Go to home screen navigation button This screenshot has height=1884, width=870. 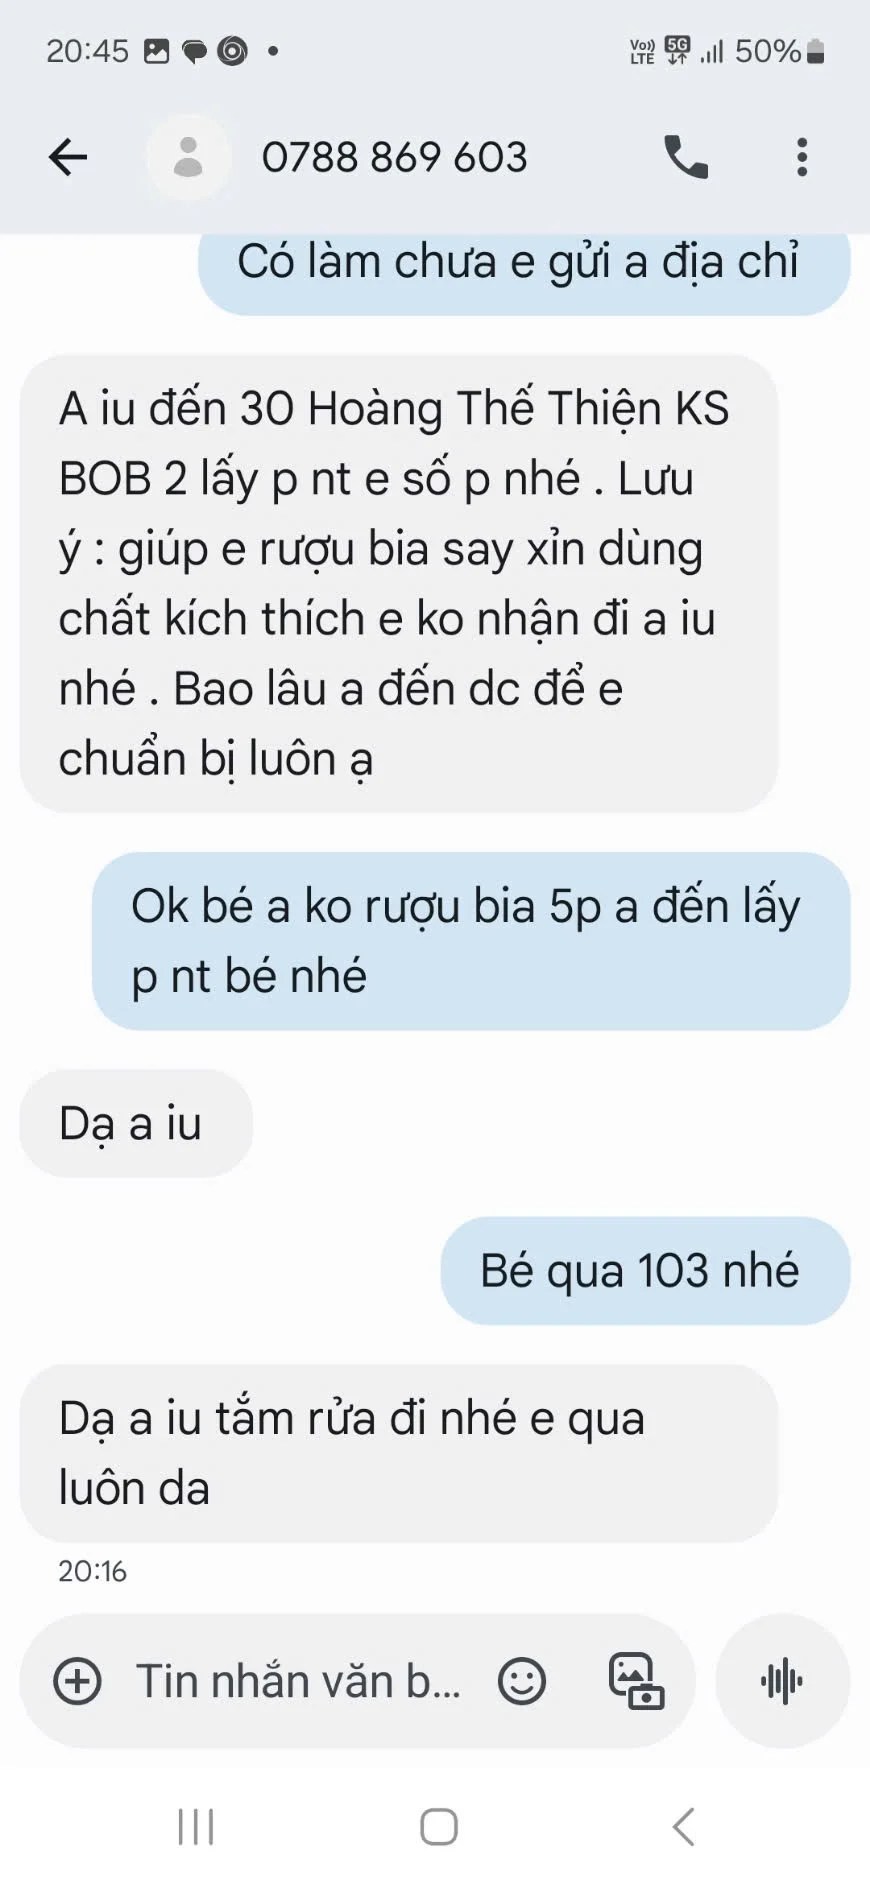(439, 1826)
